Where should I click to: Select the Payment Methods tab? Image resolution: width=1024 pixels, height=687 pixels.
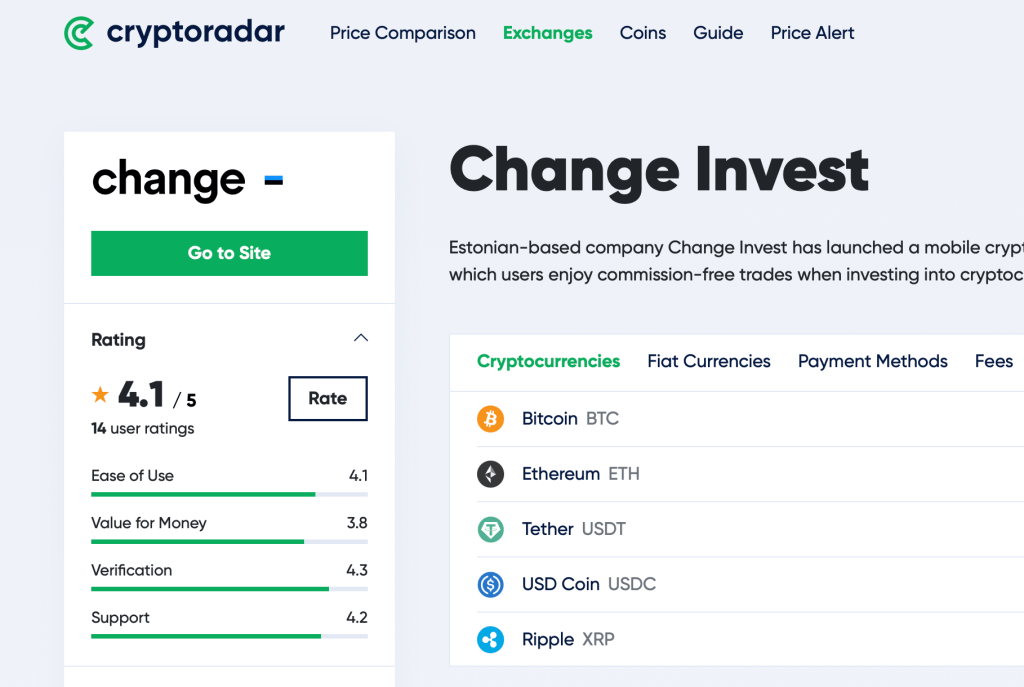pos(872,361)
